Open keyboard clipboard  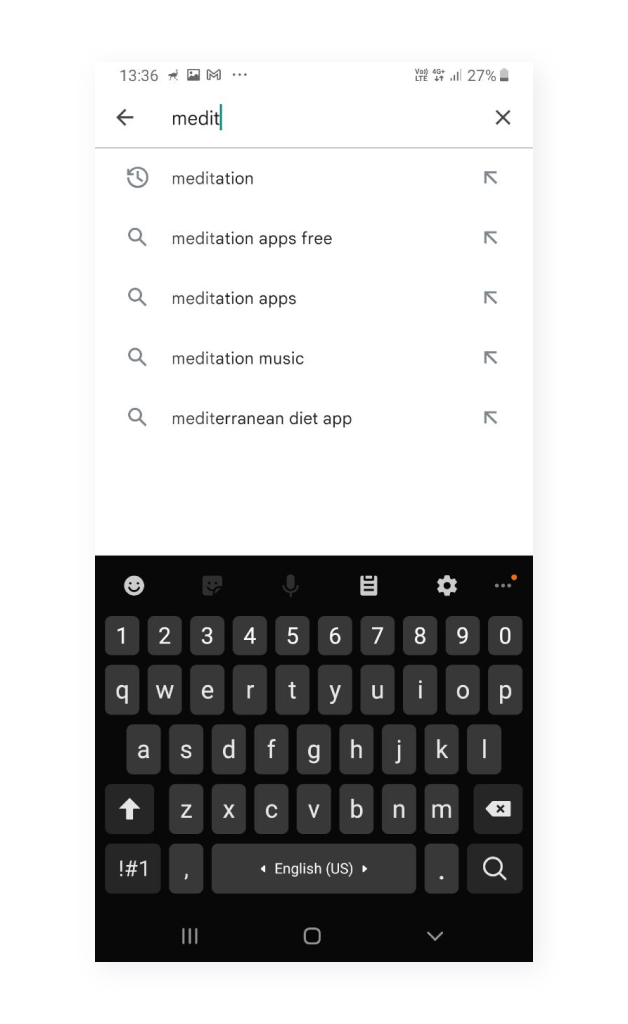click(369, 587)
